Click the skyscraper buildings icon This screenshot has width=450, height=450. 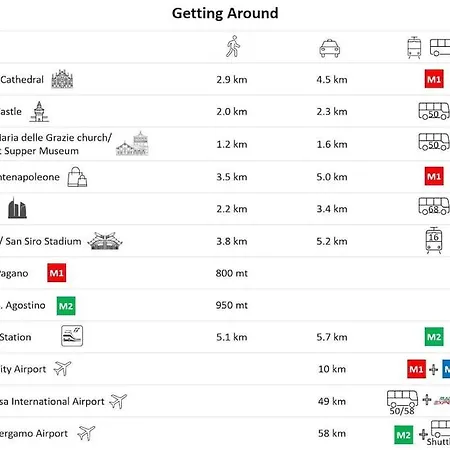[x=17, y=208]
